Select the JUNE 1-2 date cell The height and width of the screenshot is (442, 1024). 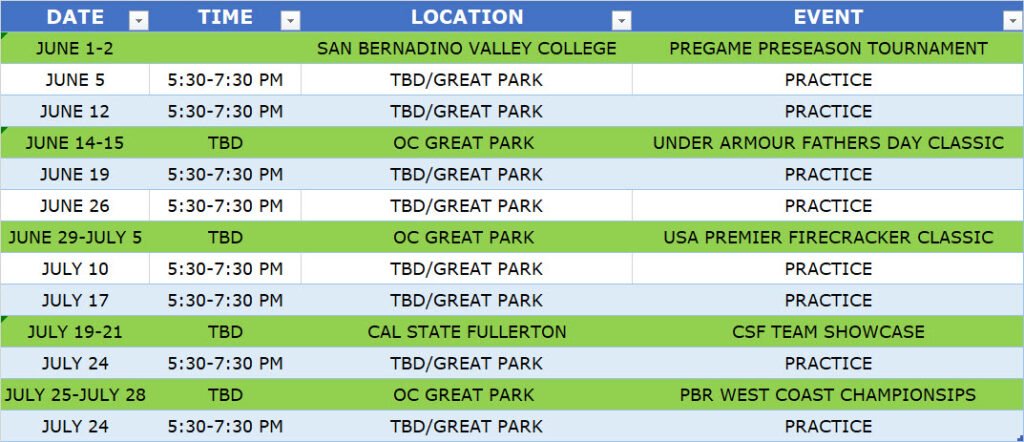coord(75,48)
